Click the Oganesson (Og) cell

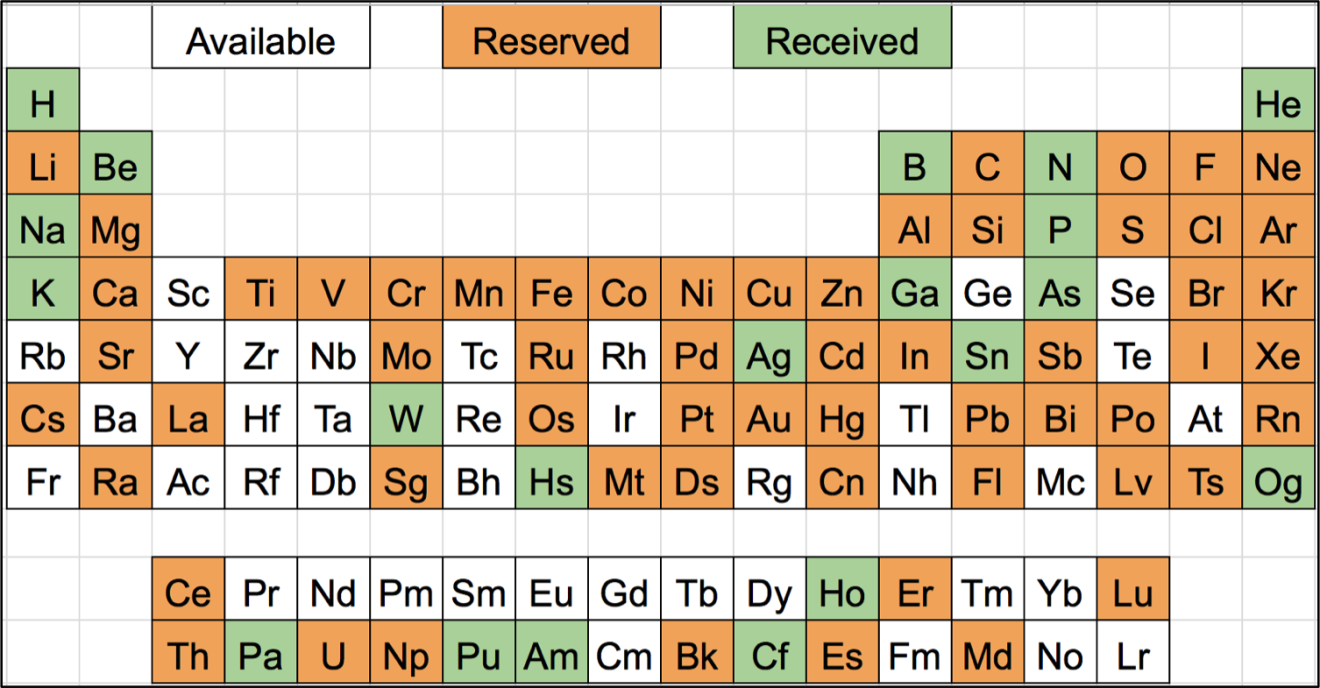click(x=1278, y=482)
